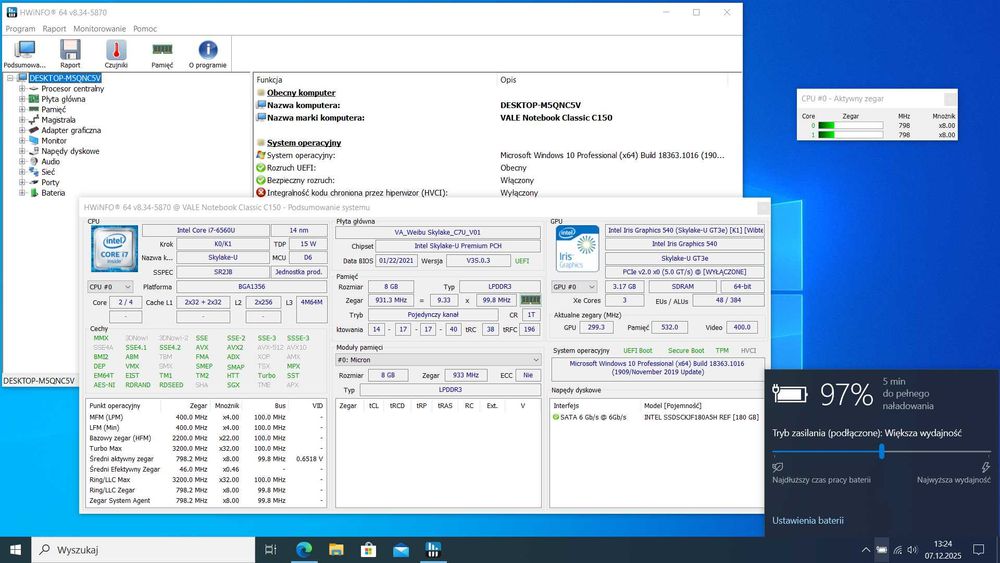Open the Monitorowanie menu
This screenshot has height=563, width=1000.
pos(99,29)
